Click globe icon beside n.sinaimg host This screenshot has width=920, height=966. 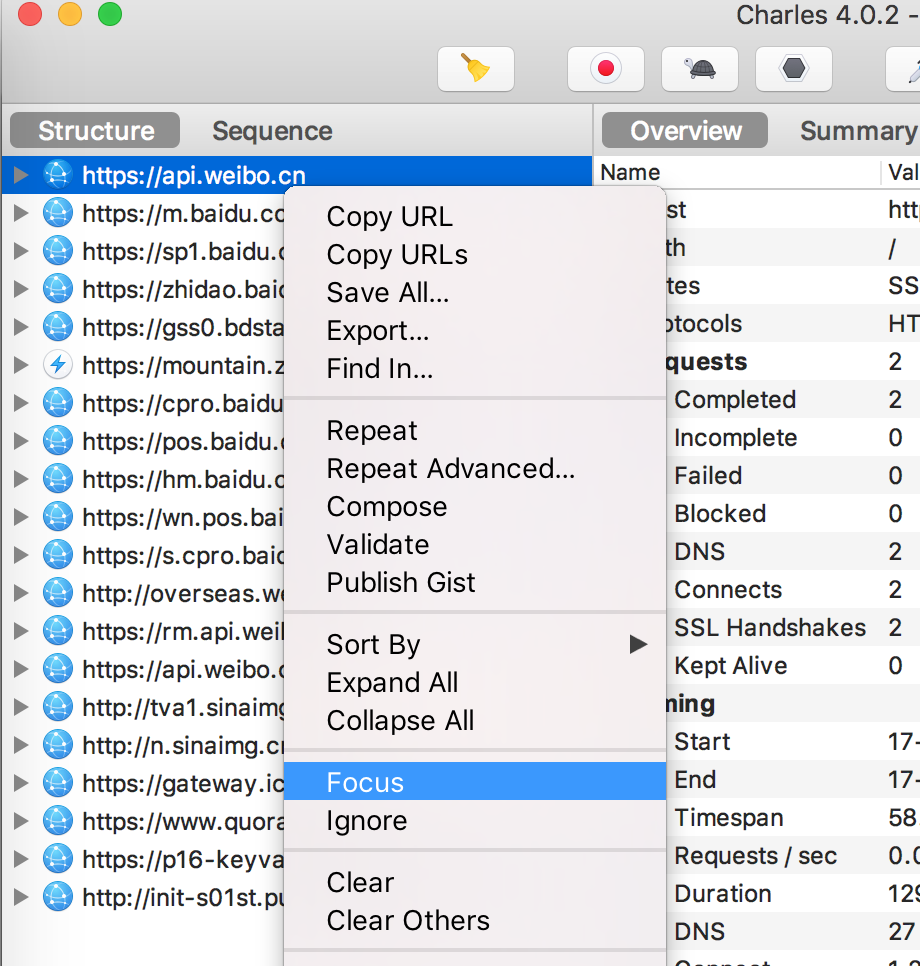pos(58,745)
